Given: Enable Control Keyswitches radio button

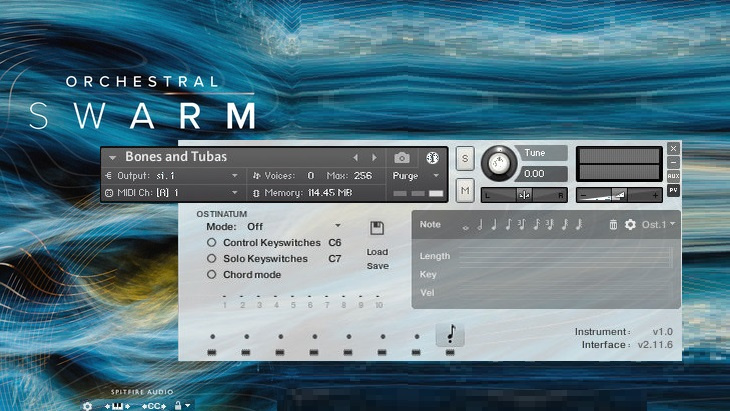Looking at the screenshot, I should click(211, 243).
